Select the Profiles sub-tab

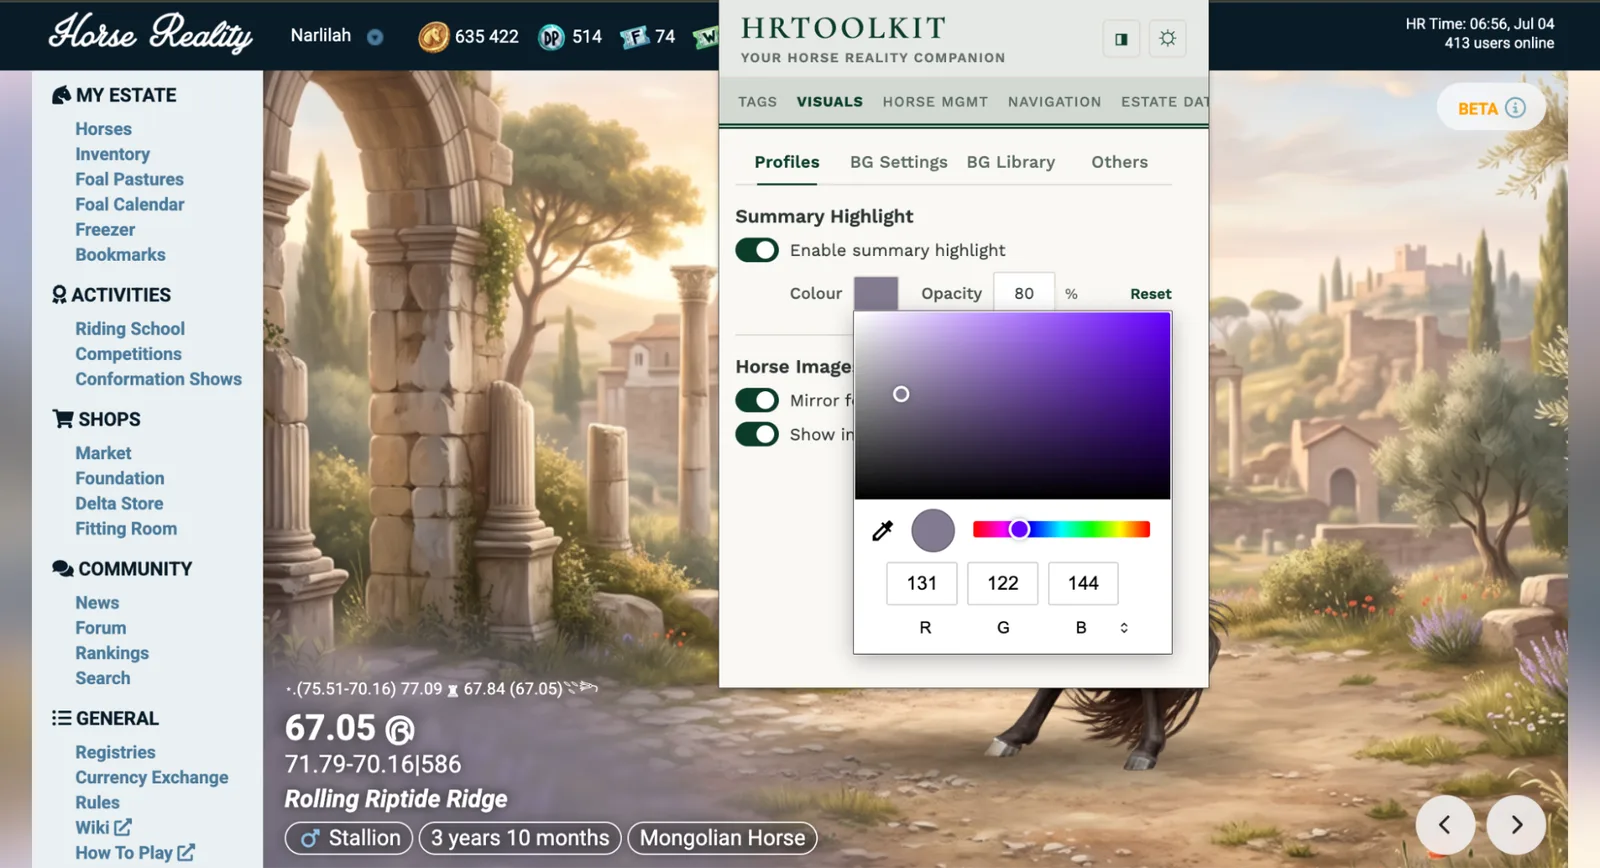pos(787,162)
